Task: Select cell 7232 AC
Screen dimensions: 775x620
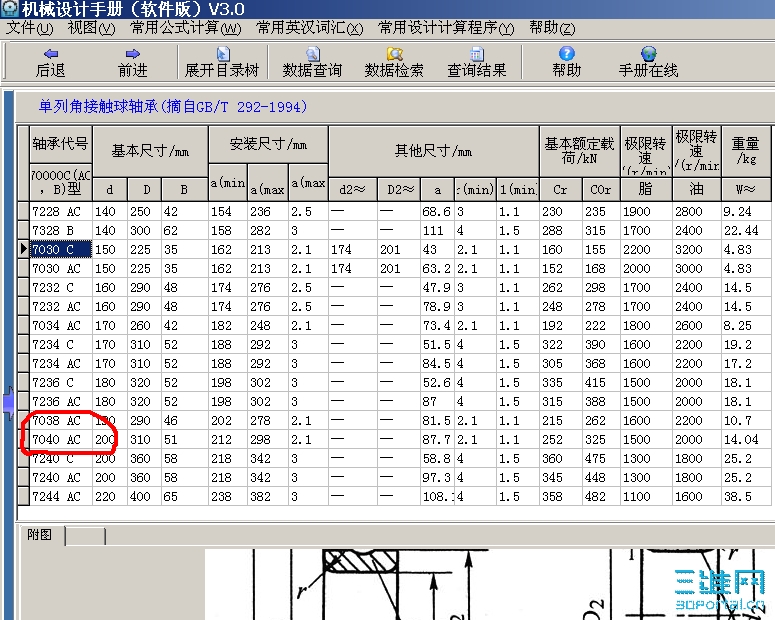Action: [x=61, y=307]
